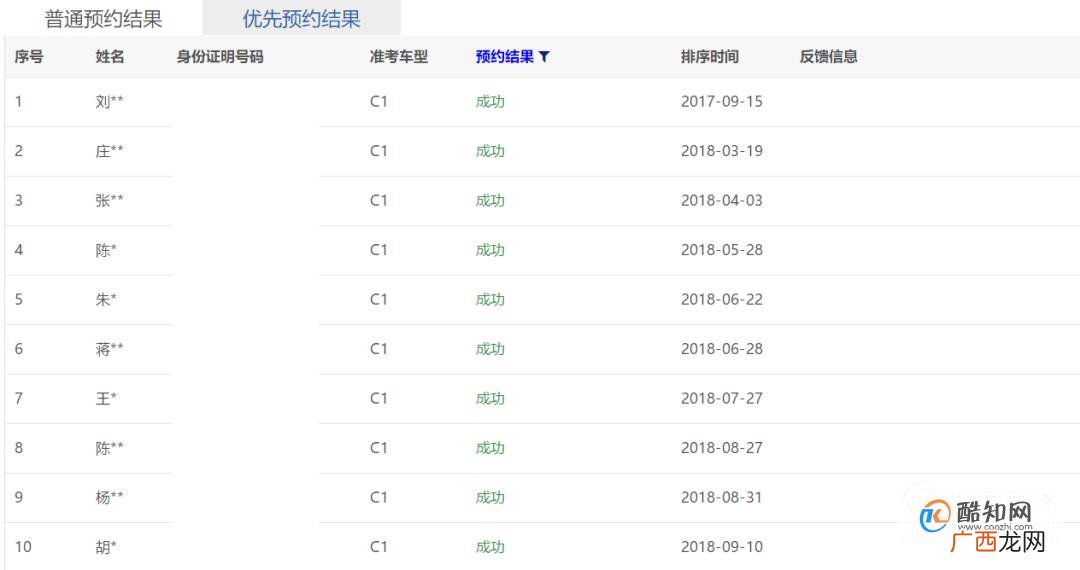Click the date 2018-06-28
1080x570 pixels.
(x=722, y=349)
